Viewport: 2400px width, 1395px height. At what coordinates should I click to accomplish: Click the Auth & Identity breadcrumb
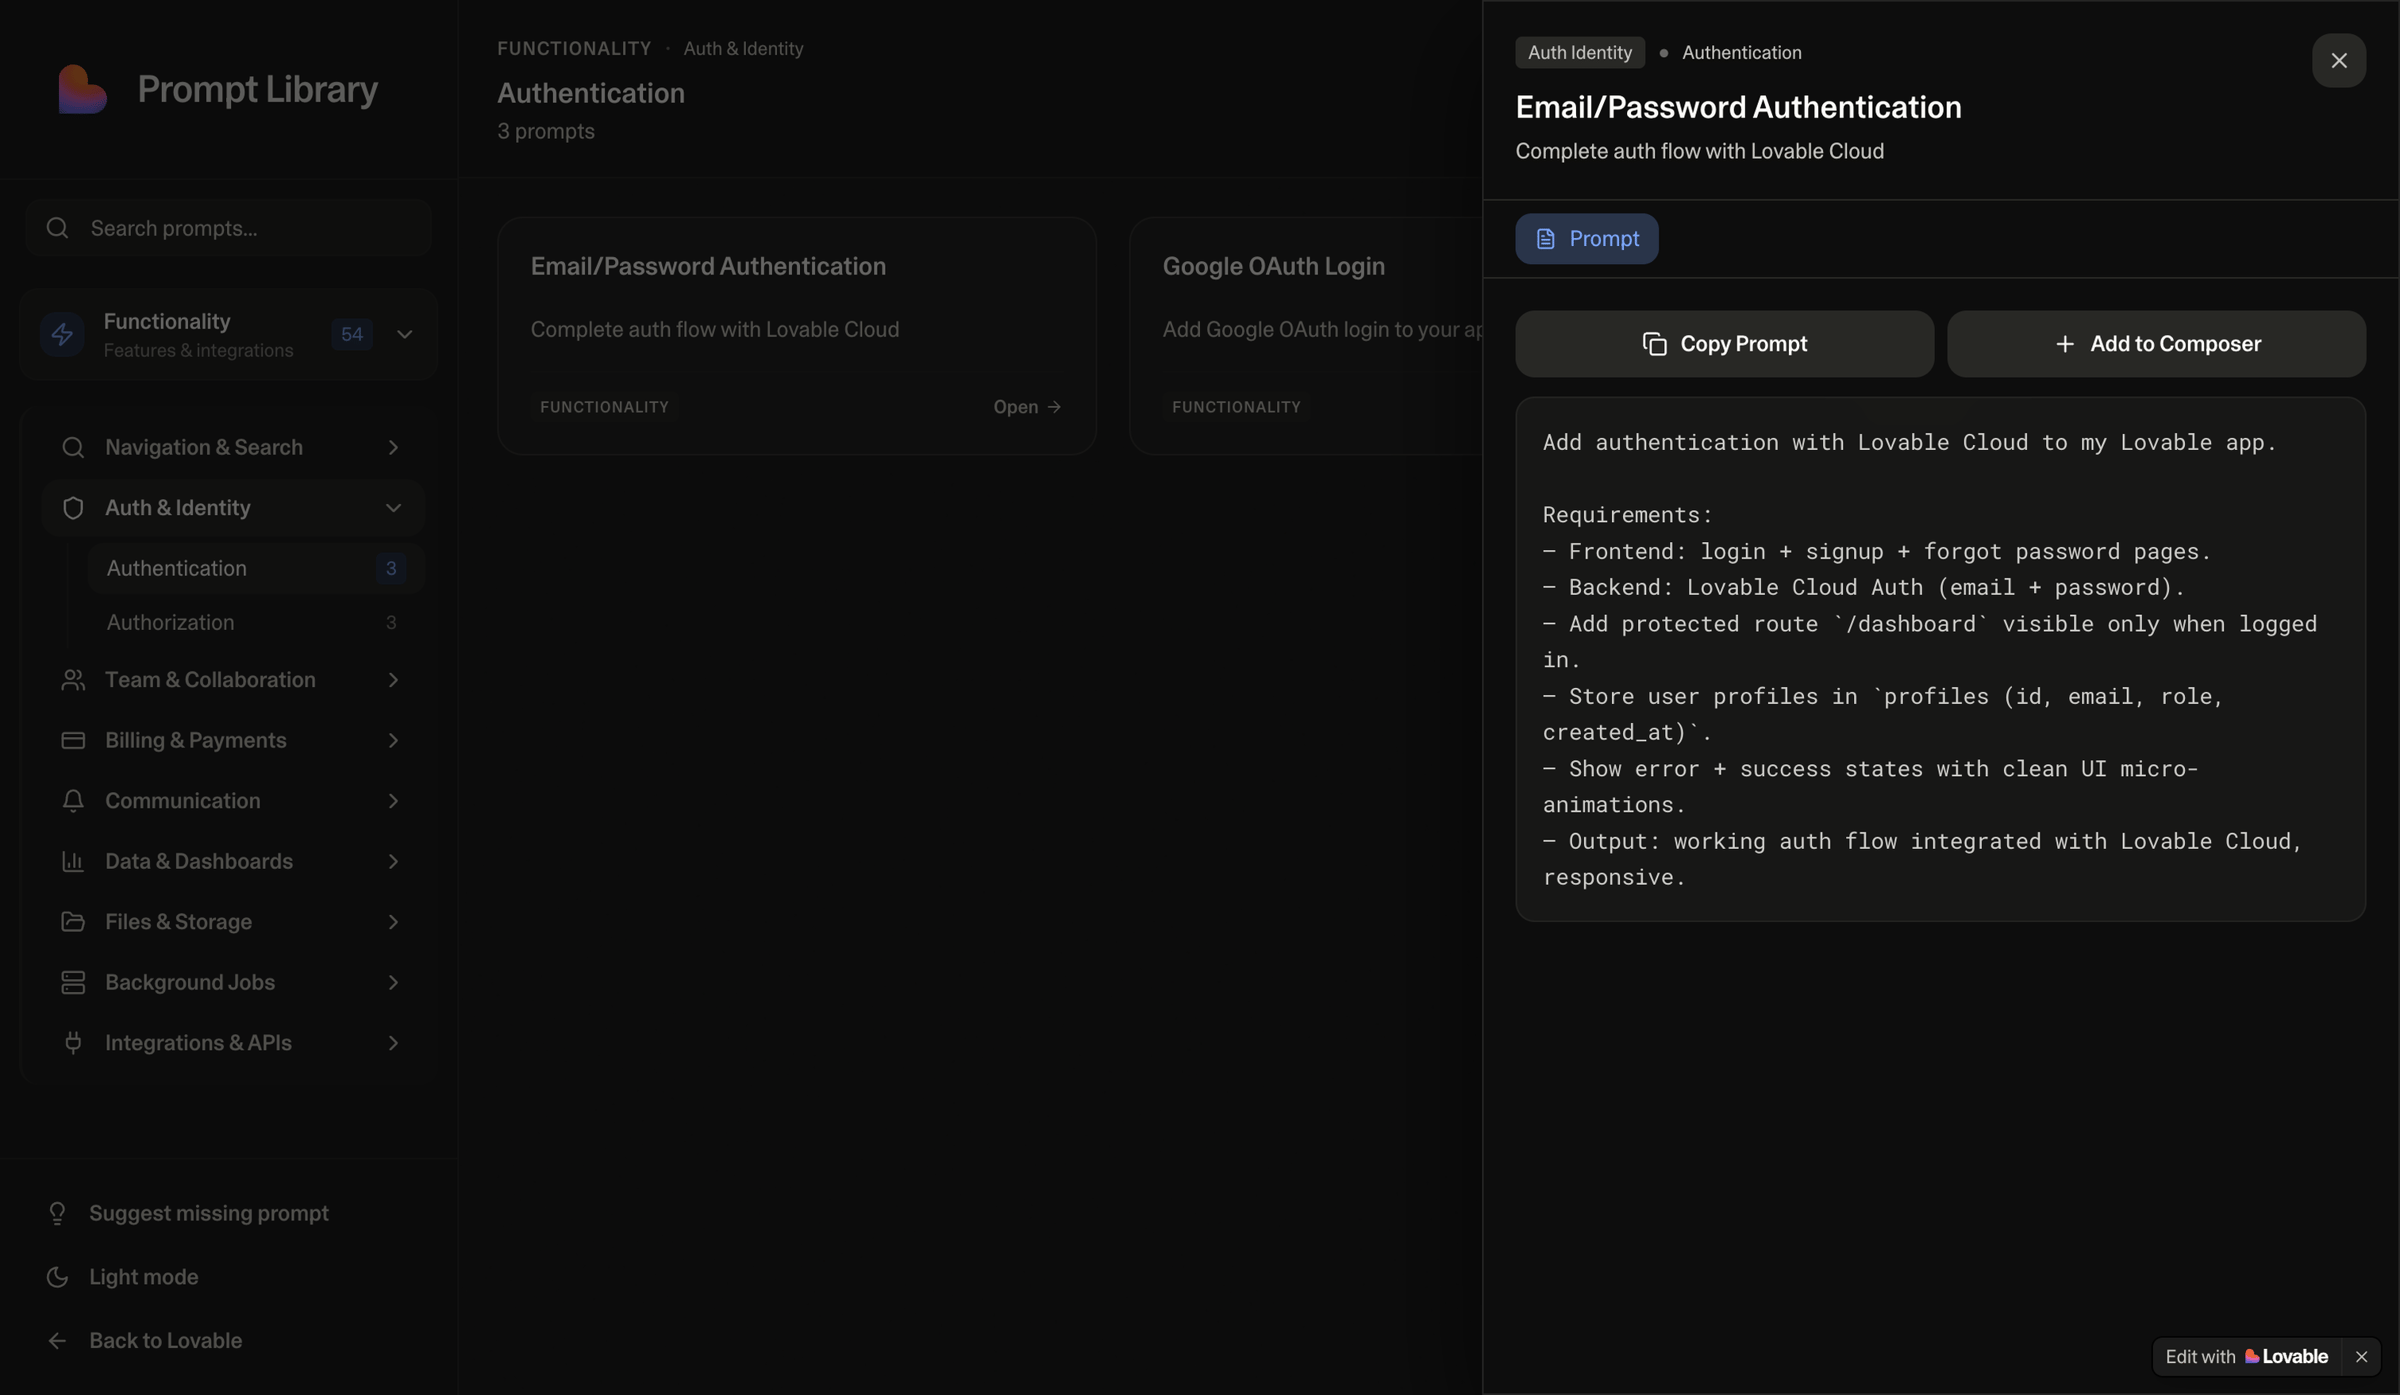743,49
